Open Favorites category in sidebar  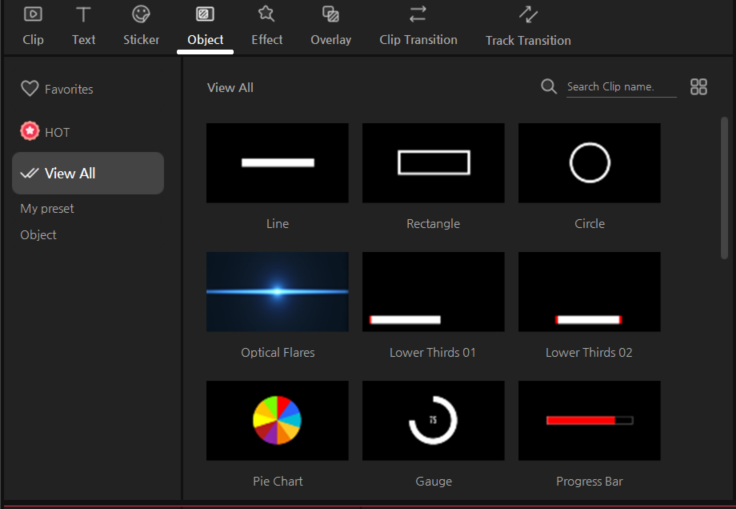pos(58,89)
